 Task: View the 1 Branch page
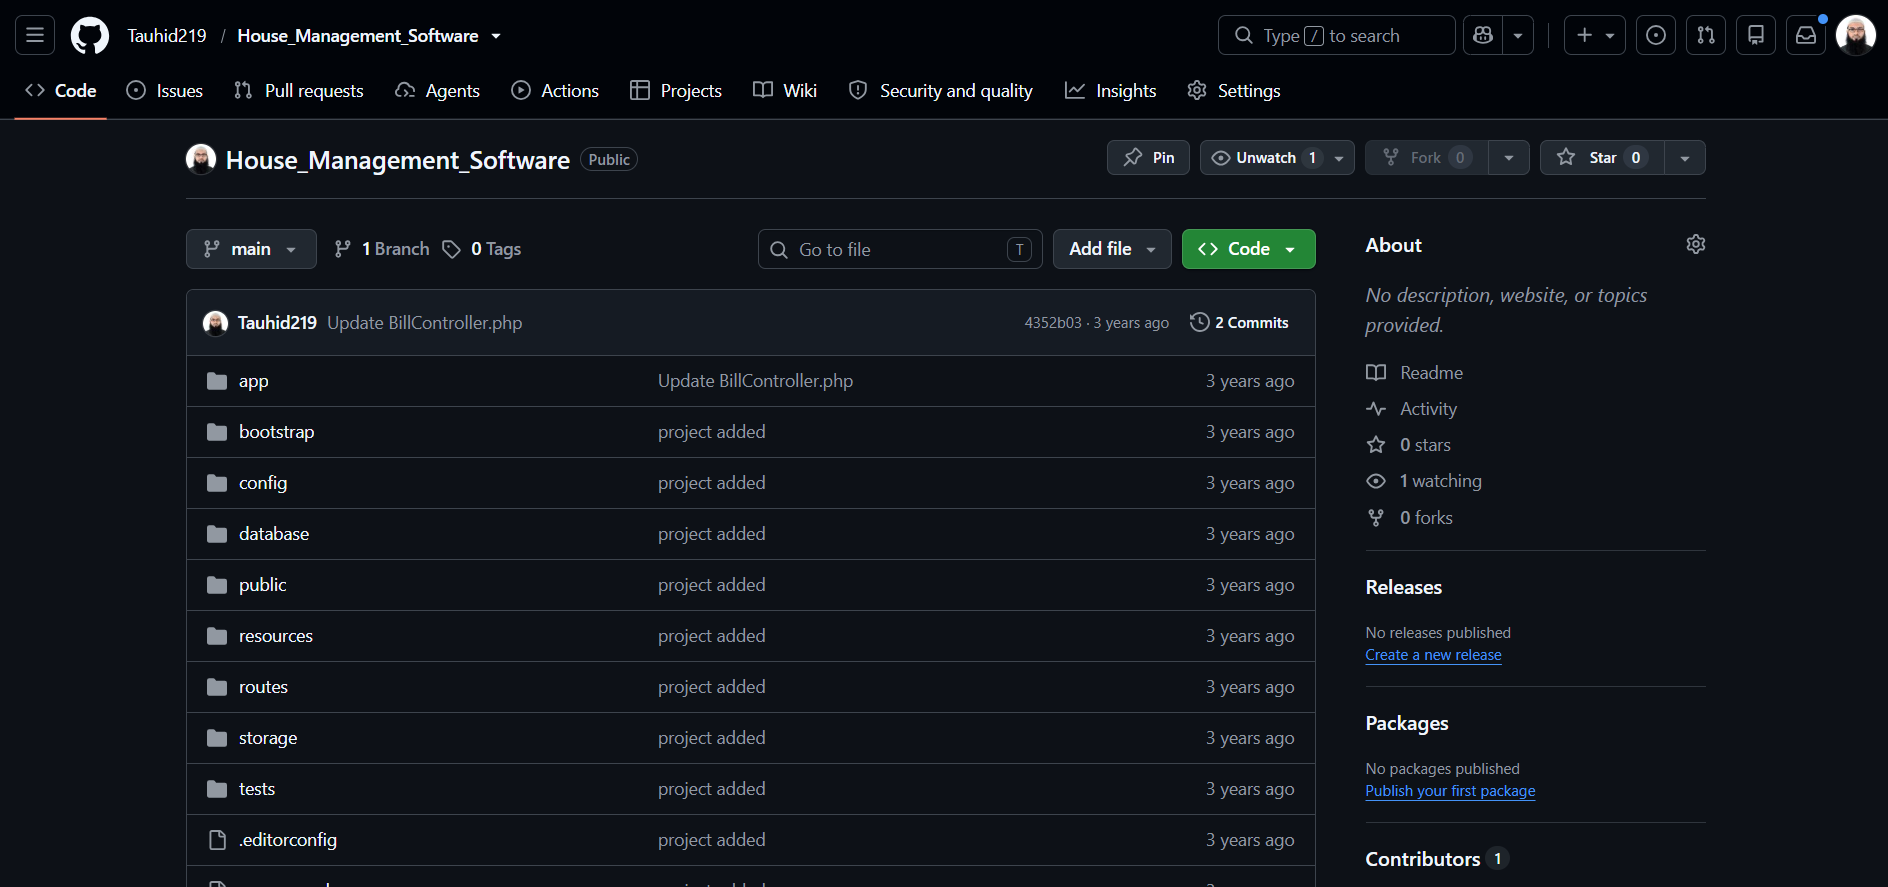click(382, 249)
